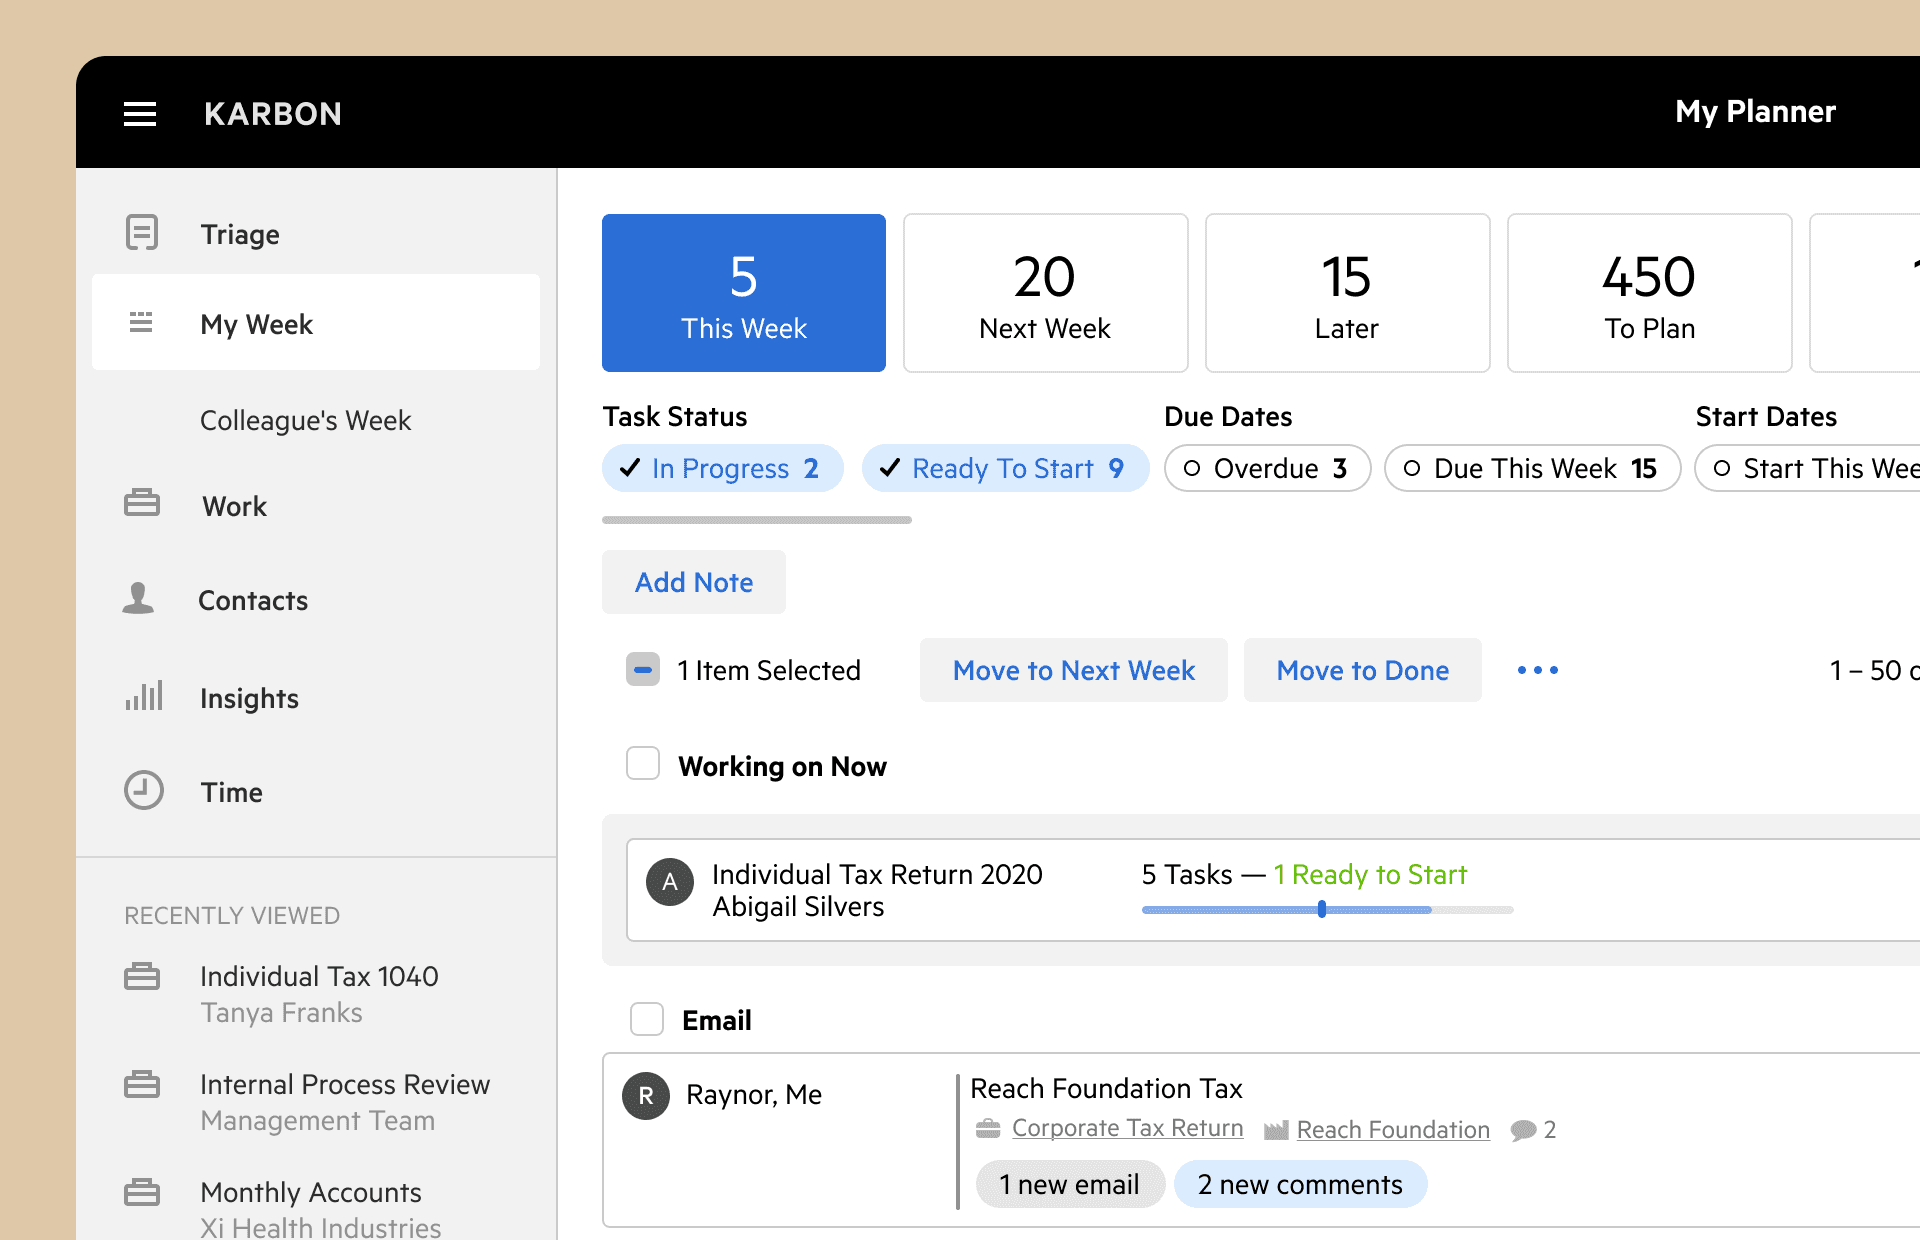Image resolution: width=1920 pixels, height=1240 pixels.
Task: Click the Triage inbox icon
Action: tap(142, 233)
